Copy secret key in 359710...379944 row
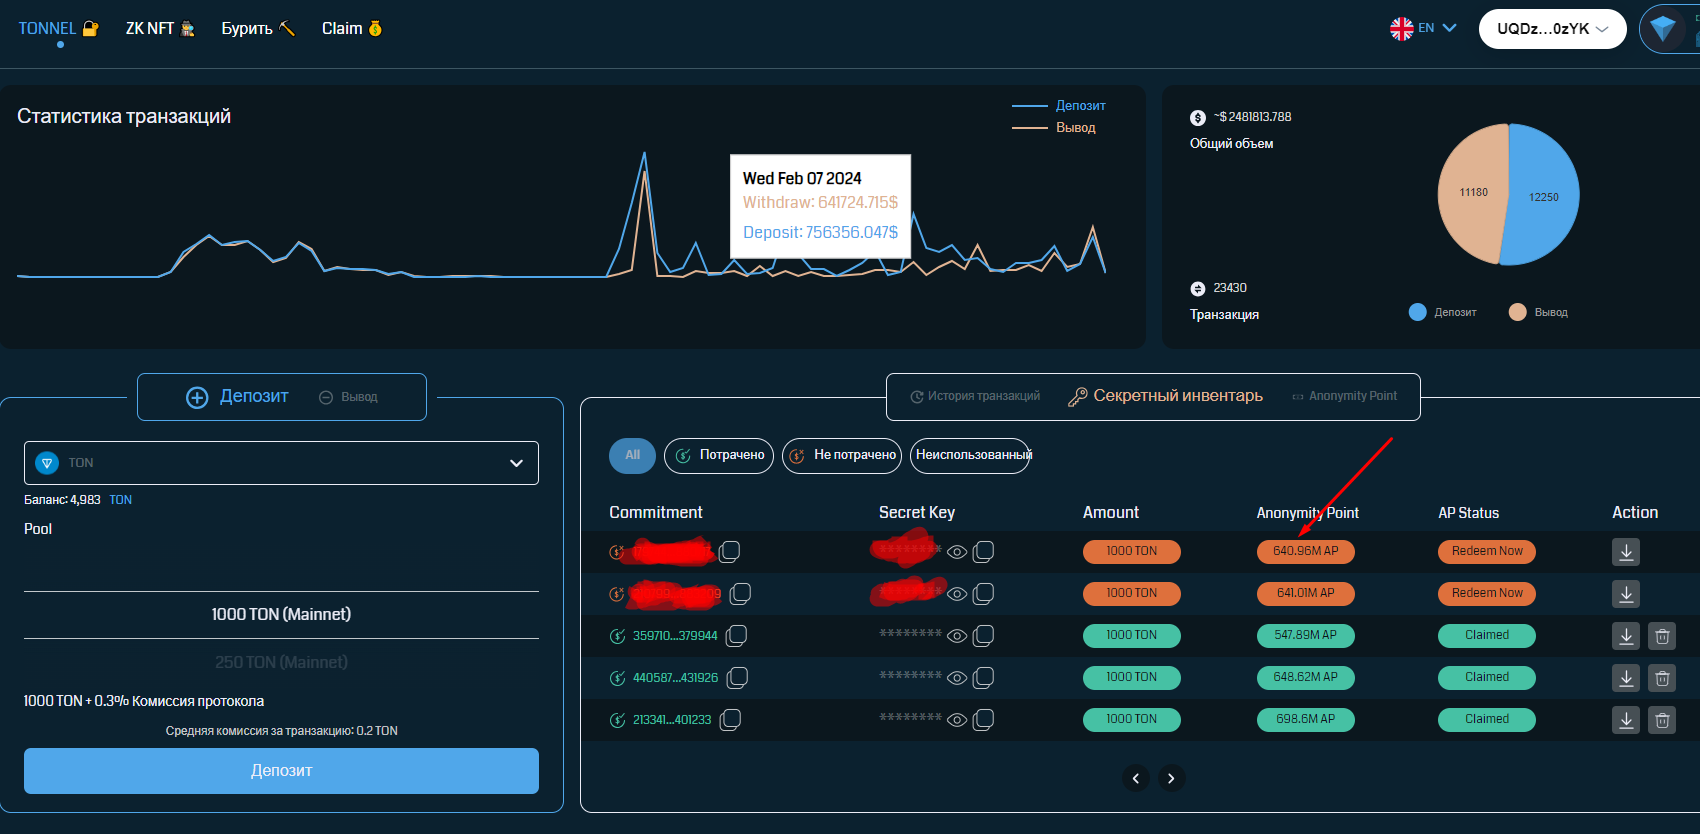This screenshot has height=834, width=1700. (x=983, y=636)
